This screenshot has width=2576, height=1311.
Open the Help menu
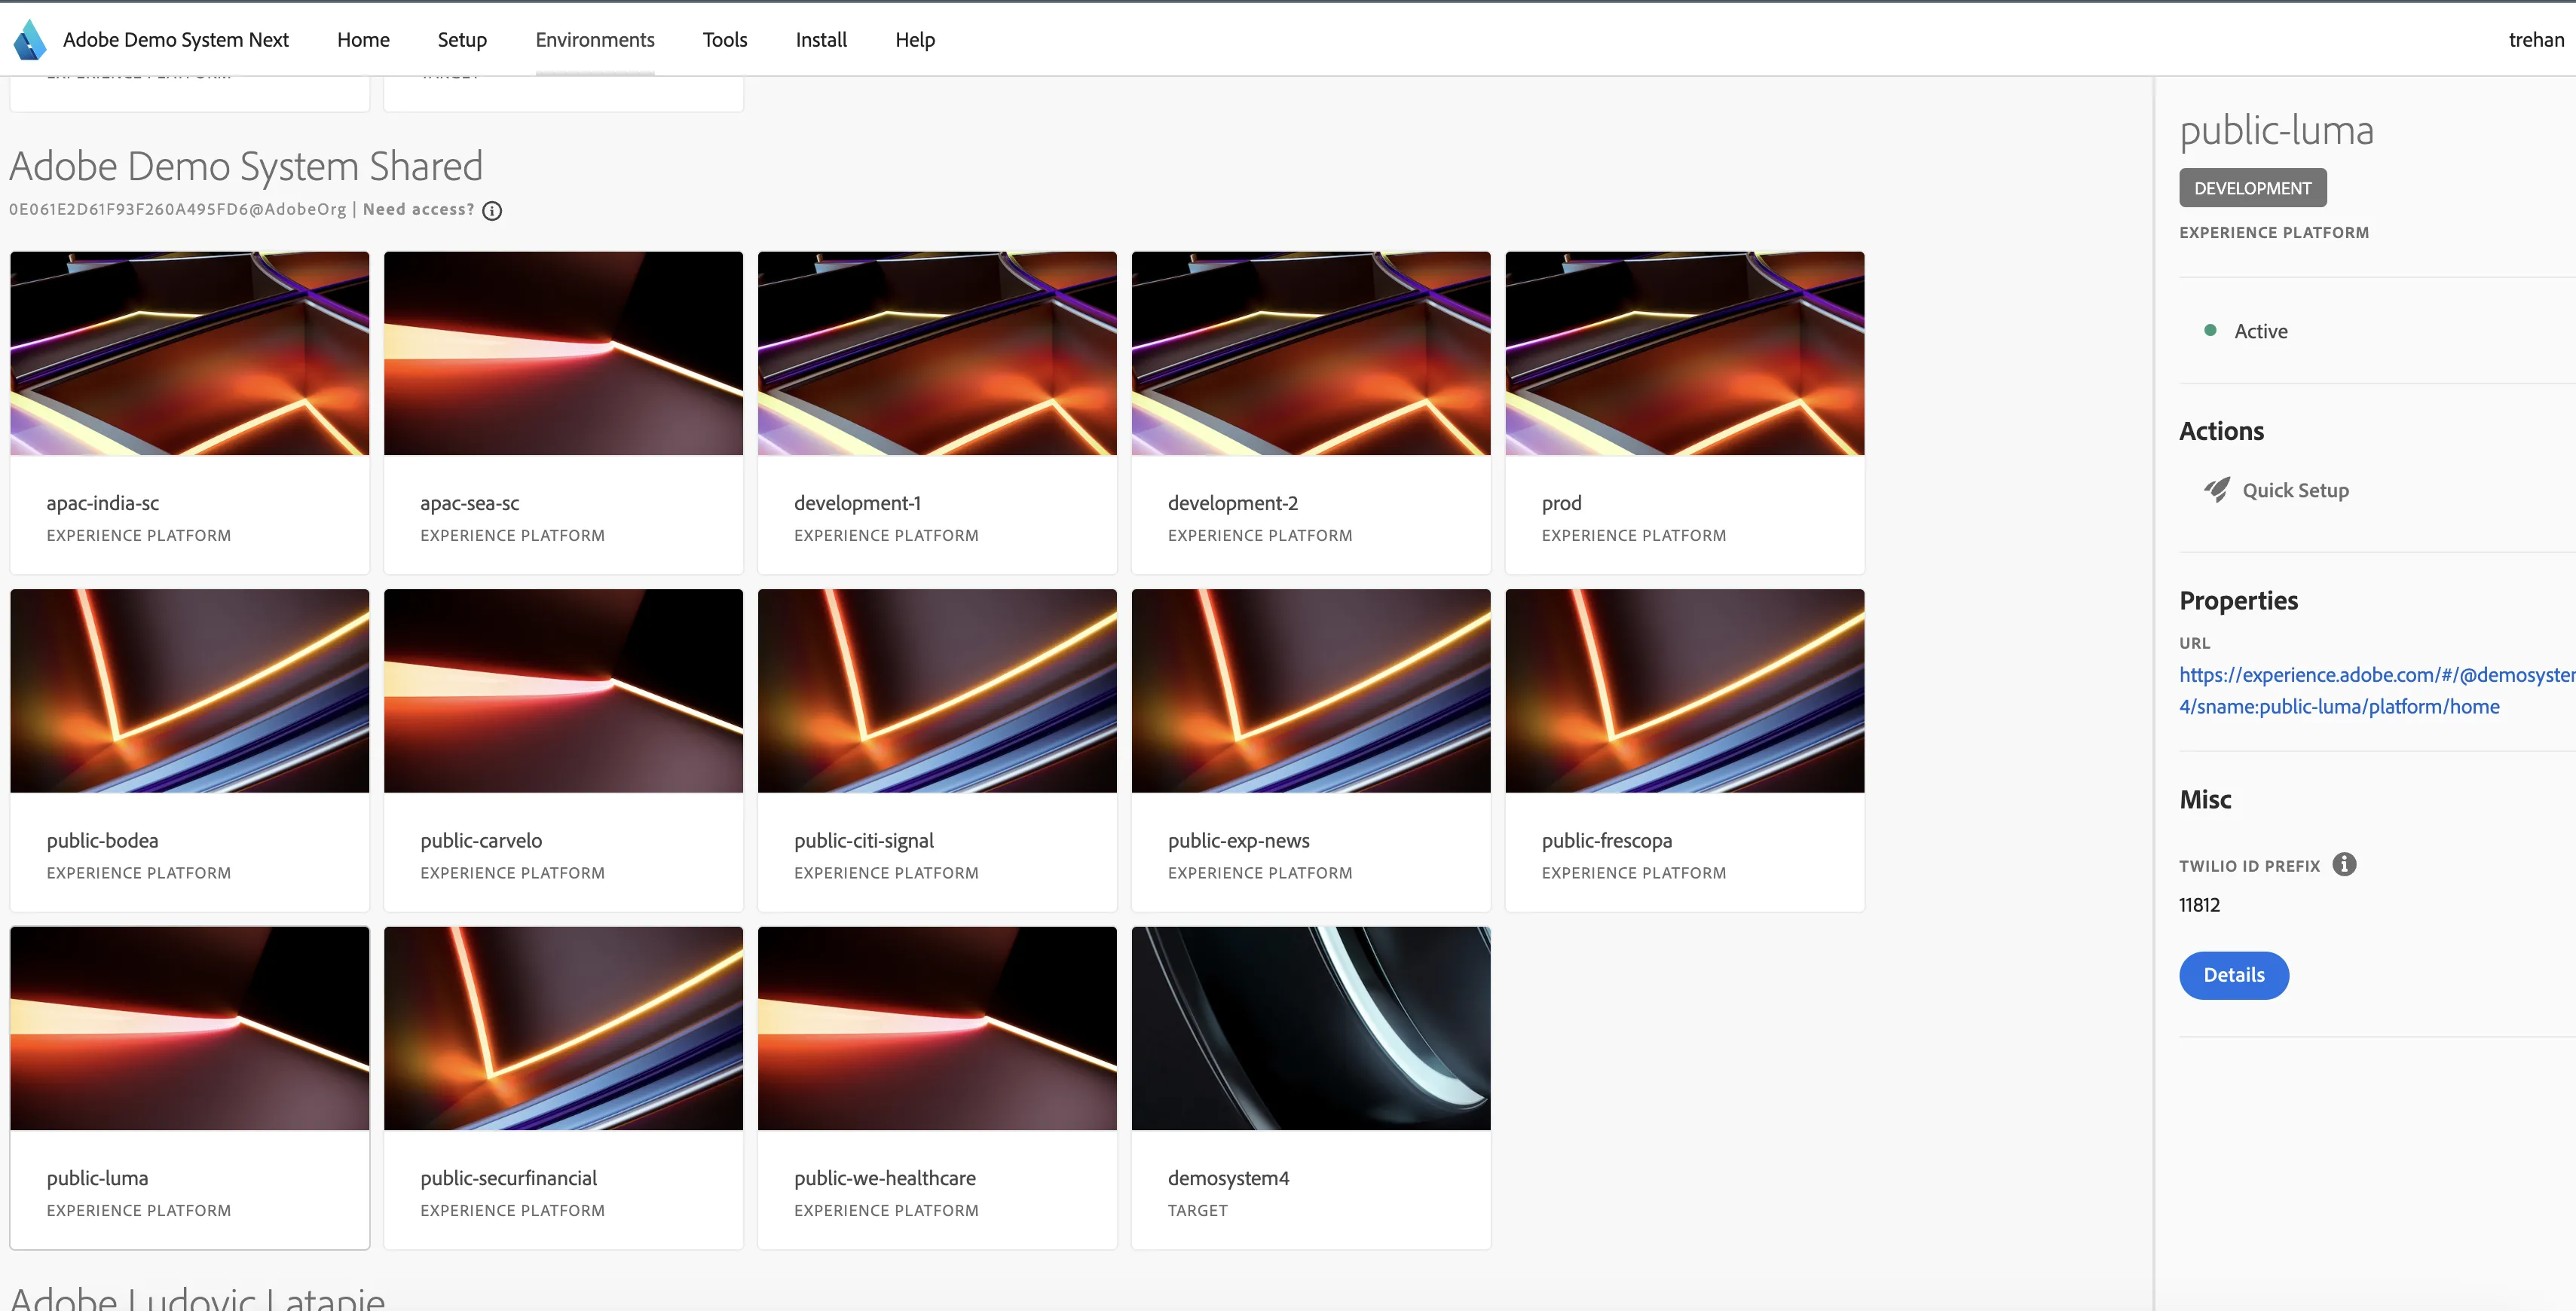[915, 40]
